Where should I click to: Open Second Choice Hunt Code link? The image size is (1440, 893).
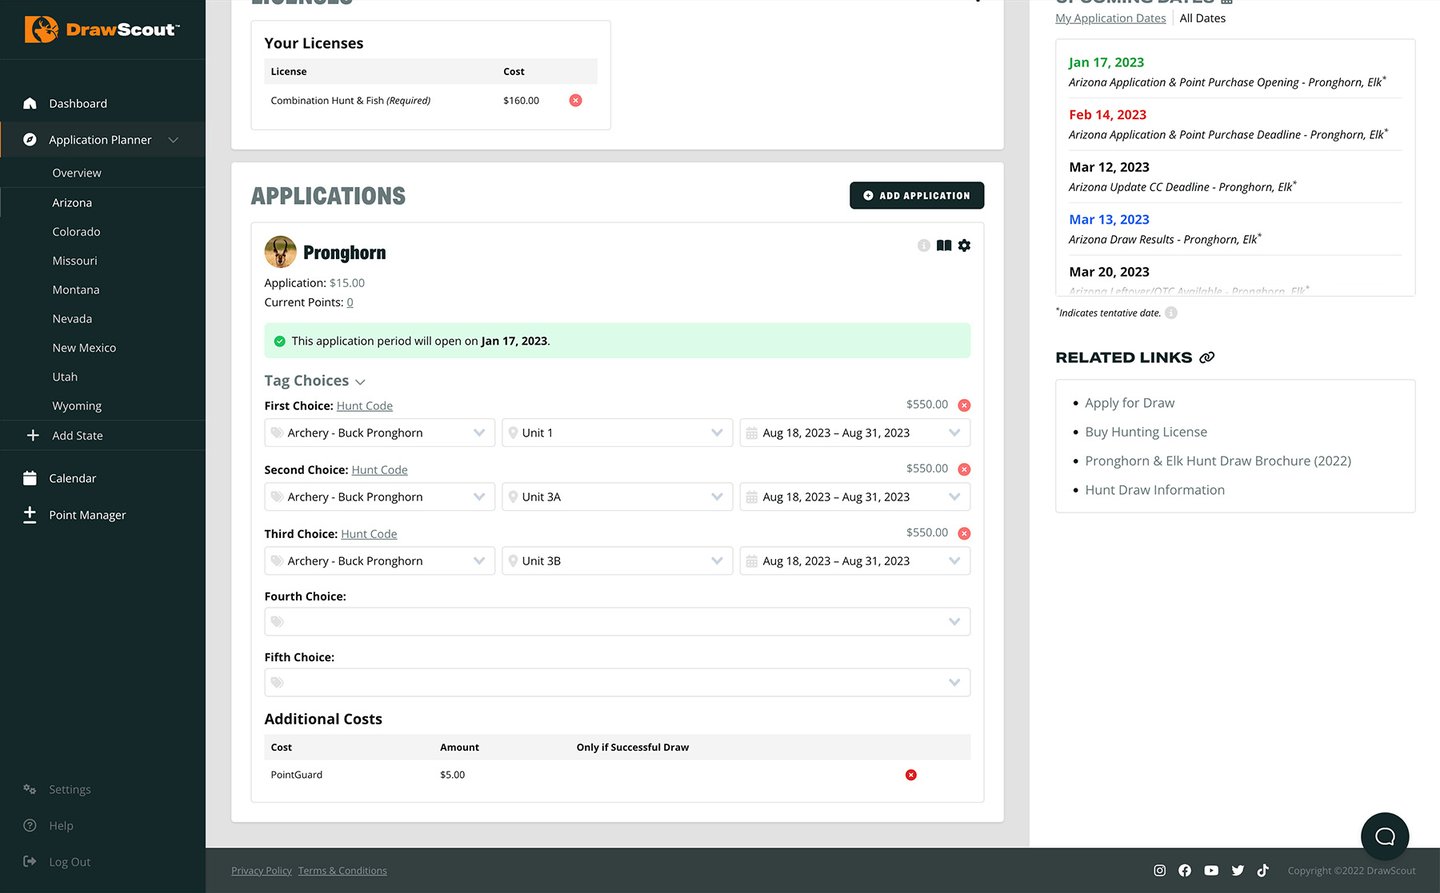[x=380, y=470]
